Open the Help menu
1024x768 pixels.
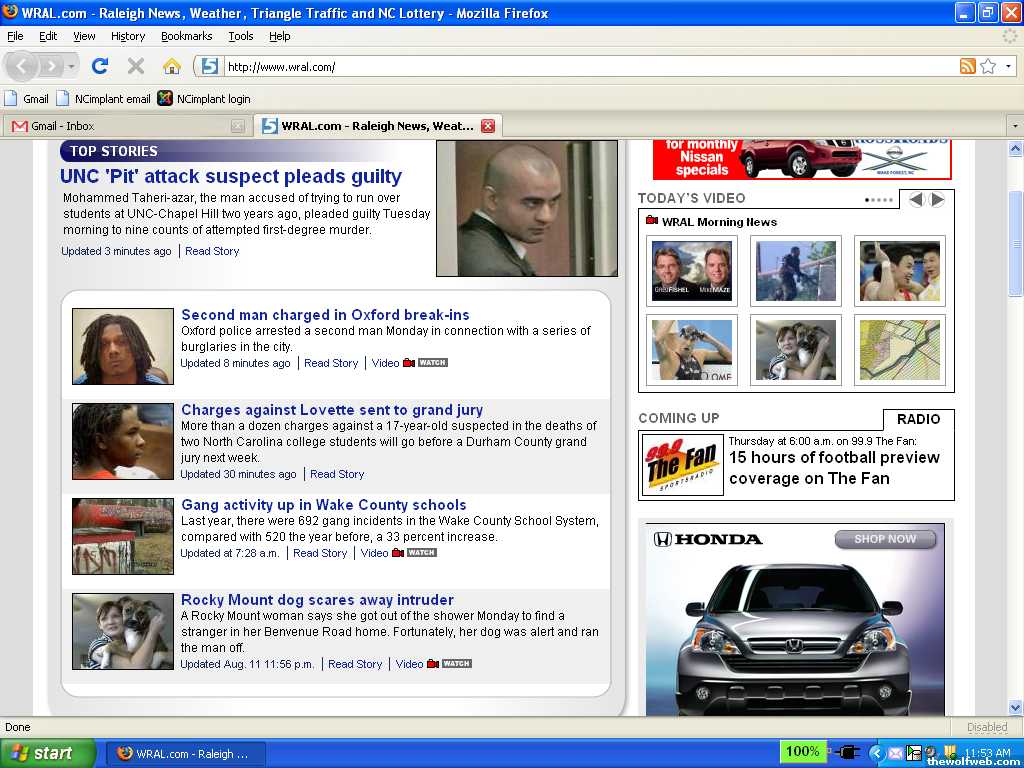[280, 37]
